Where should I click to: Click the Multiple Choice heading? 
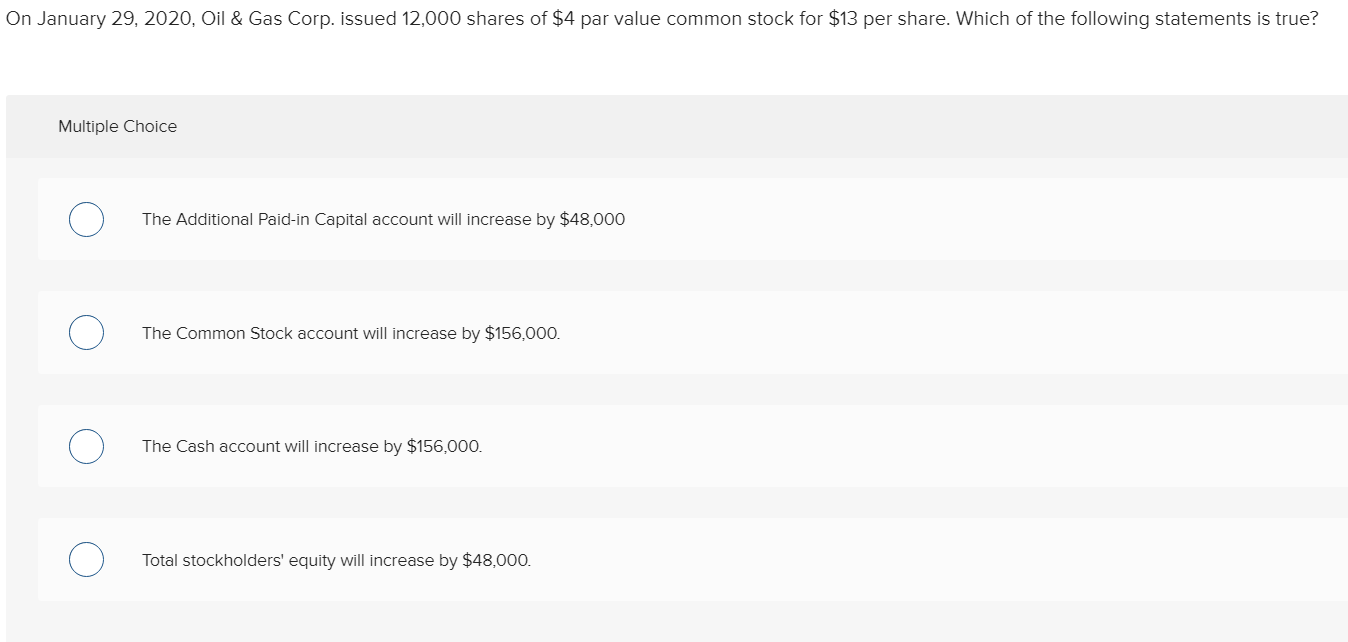(117, 126)
